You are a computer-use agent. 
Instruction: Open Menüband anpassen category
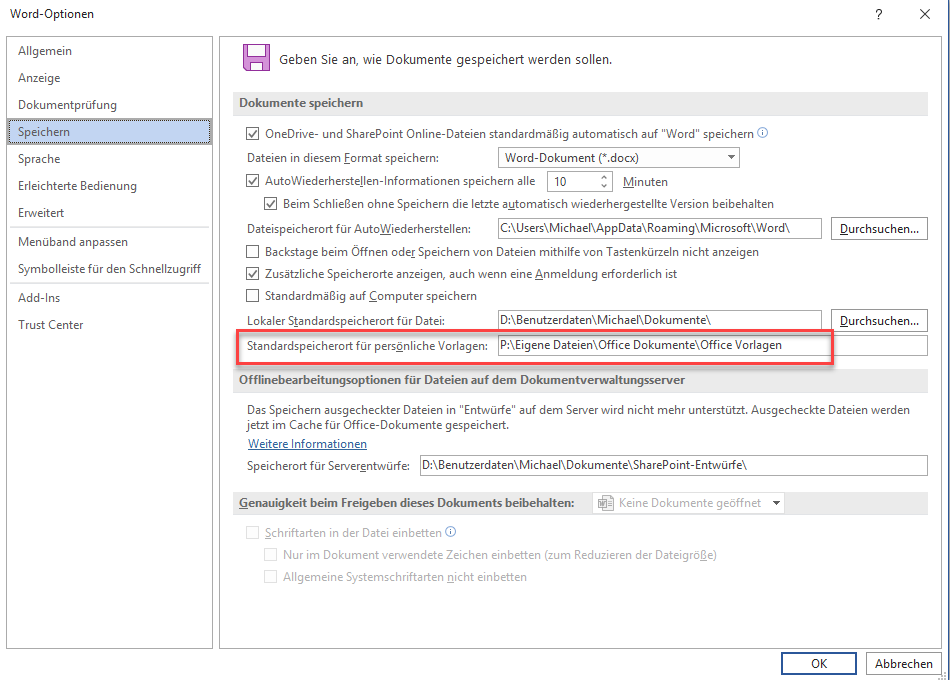[110, 242]
